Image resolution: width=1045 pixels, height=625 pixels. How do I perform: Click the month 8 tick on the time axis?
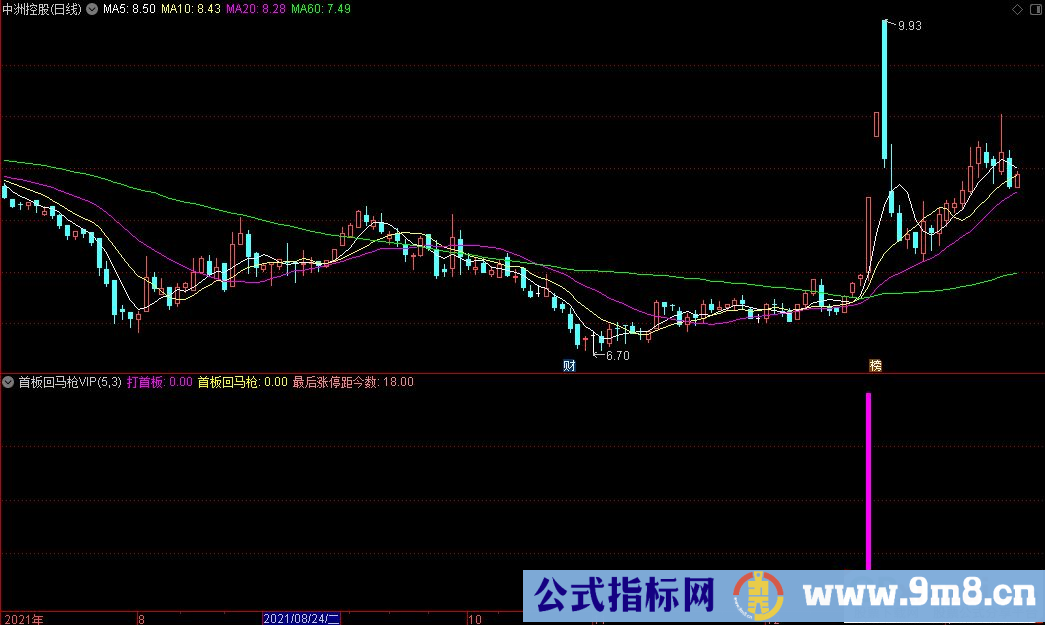click(x=141, y=619)
